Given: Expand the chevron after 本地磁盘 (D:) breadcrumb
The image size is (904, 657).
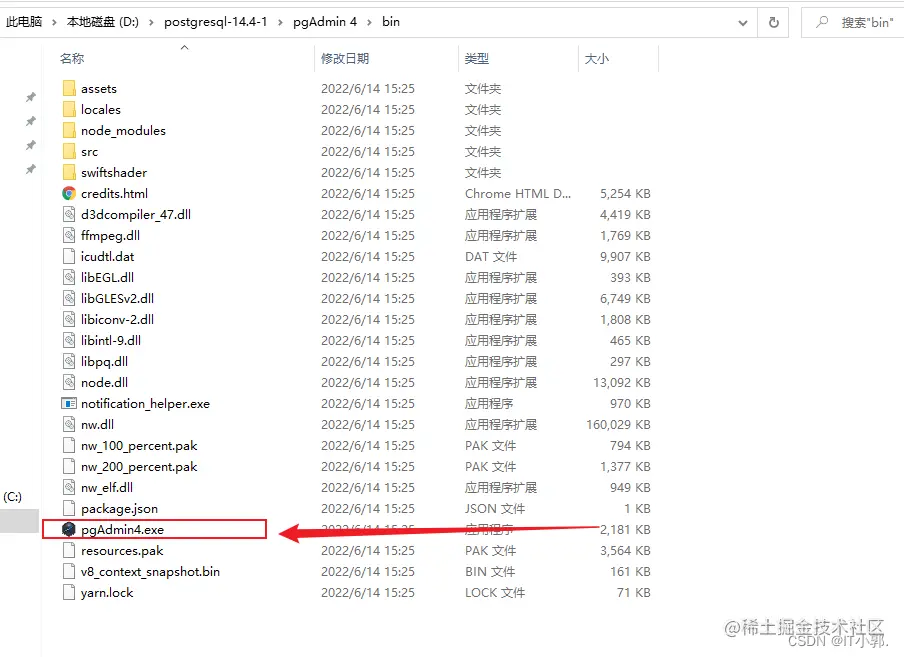Looking at the screenshot, I should click(x=151, y=22).
